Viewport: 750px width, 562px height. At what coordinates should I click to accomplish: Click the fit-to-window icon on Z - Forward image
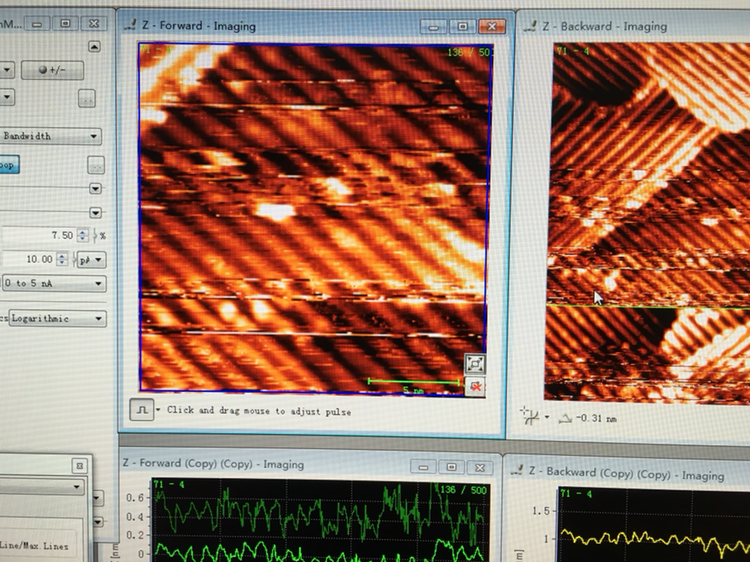474,364
